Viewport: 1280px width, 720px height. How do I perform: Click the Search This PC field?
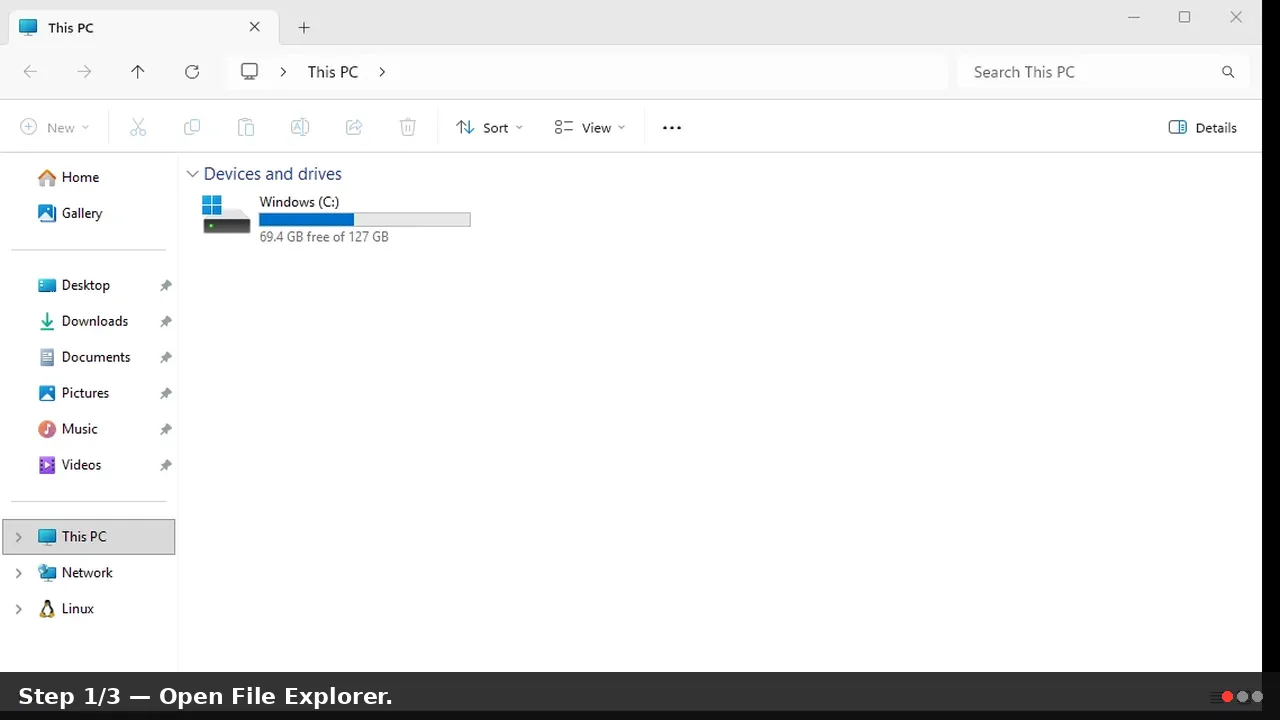[x=1103, y=72]
